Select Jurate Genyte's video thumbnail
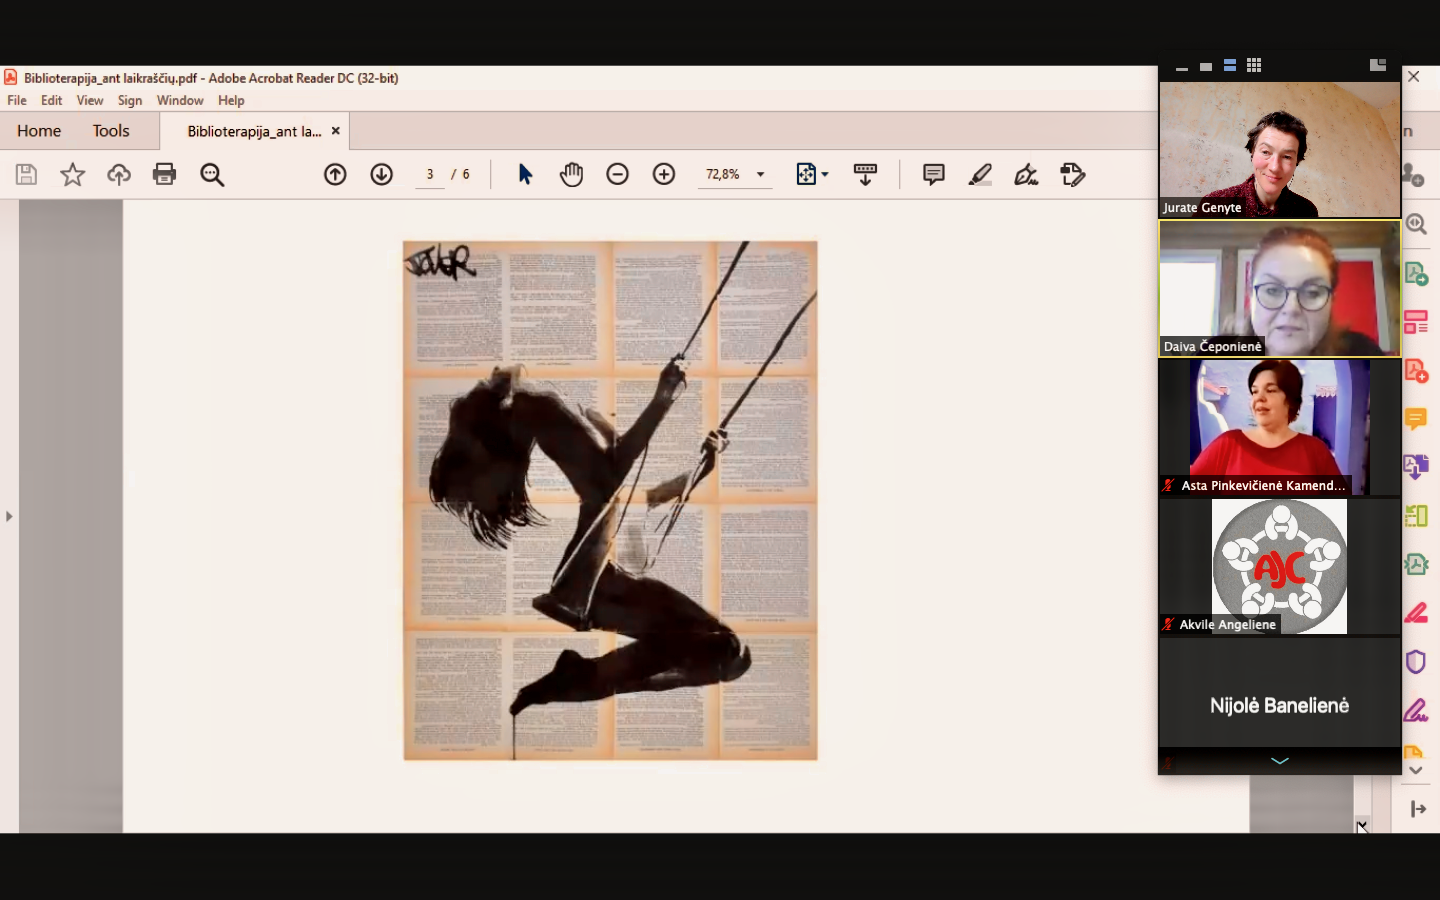 (1279, 149)
